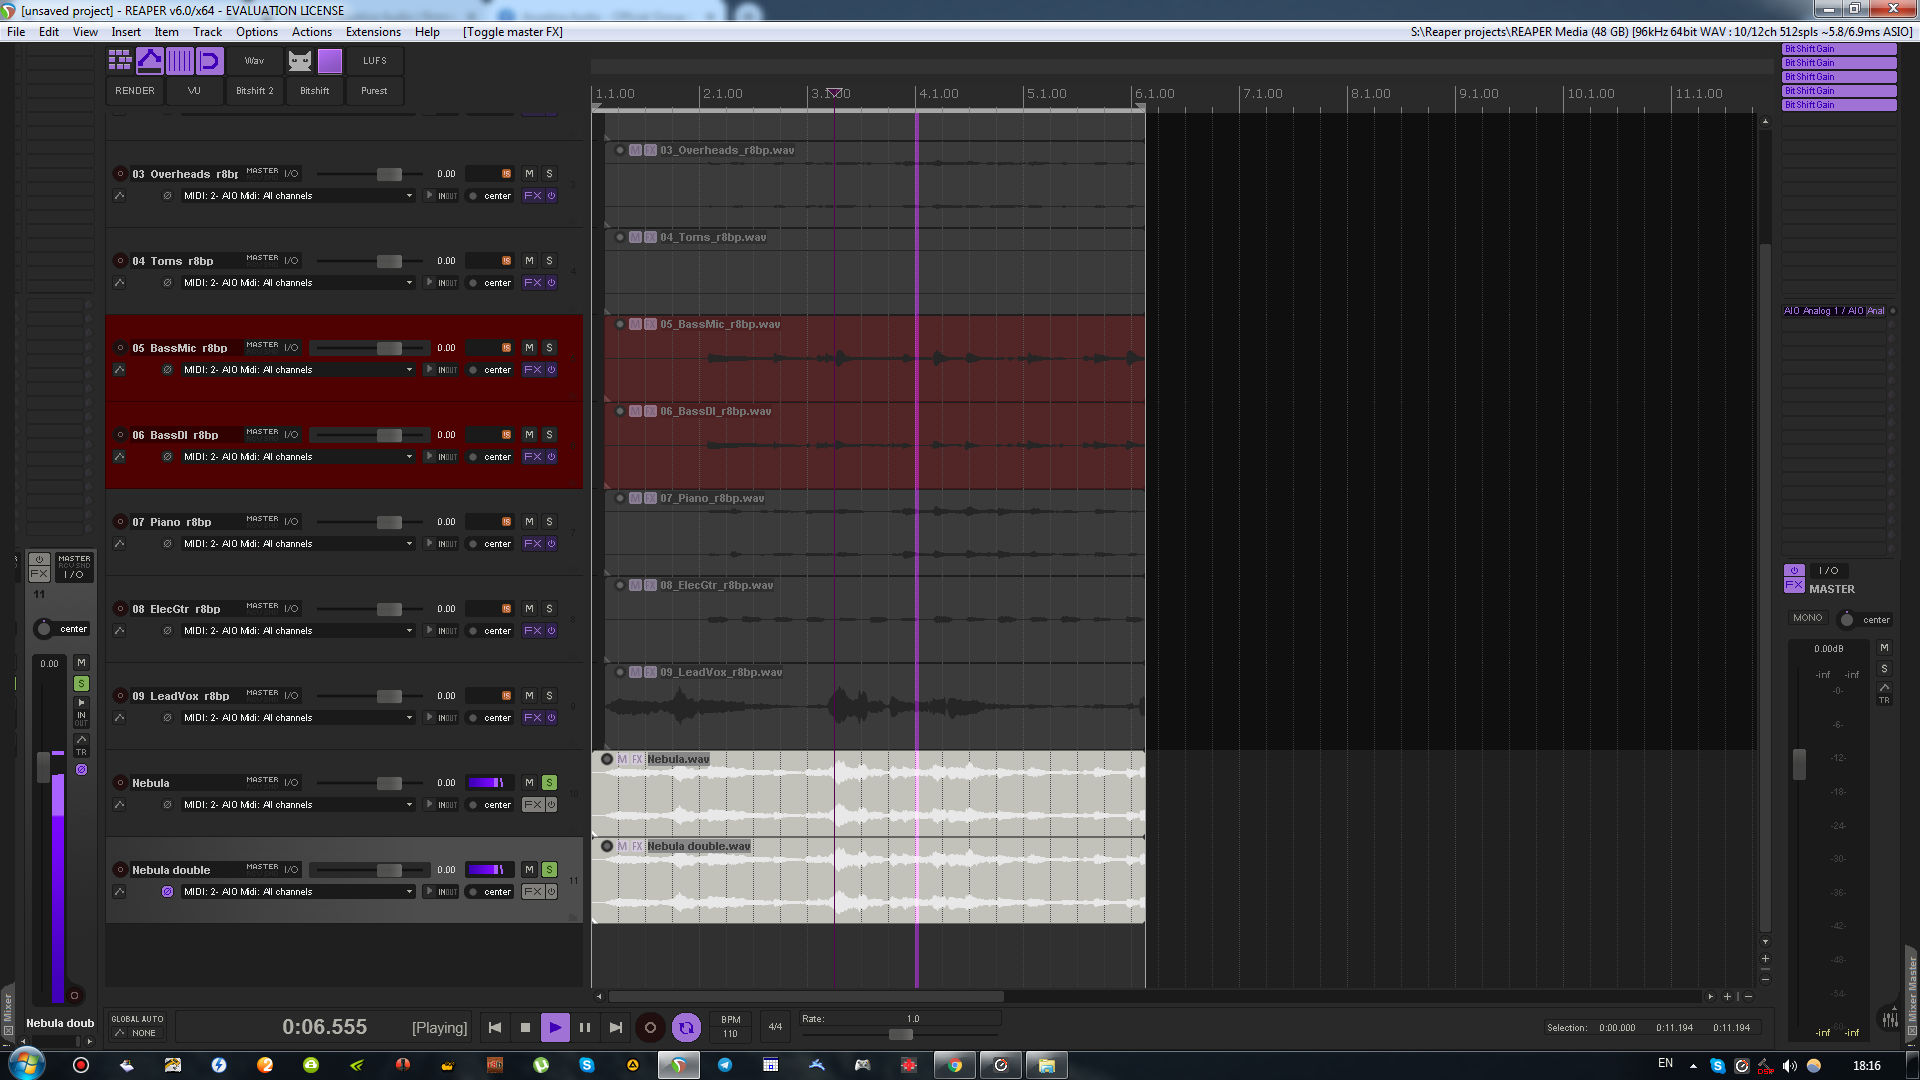Click the play transport button
Screen dimensions: 1920x1080
coord(555,1027)
